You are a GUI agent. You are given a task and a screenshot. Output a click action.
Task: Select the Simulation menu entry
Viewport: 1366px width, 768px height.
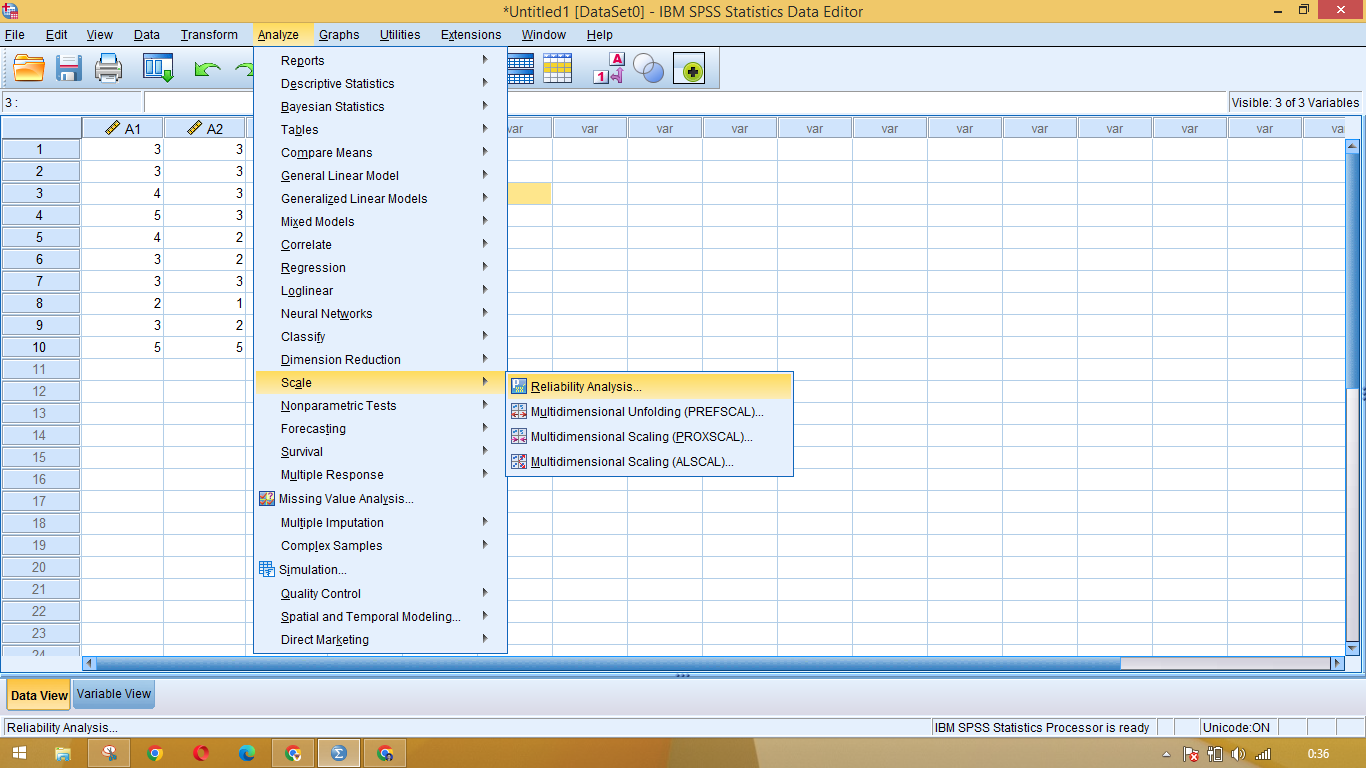381,569
